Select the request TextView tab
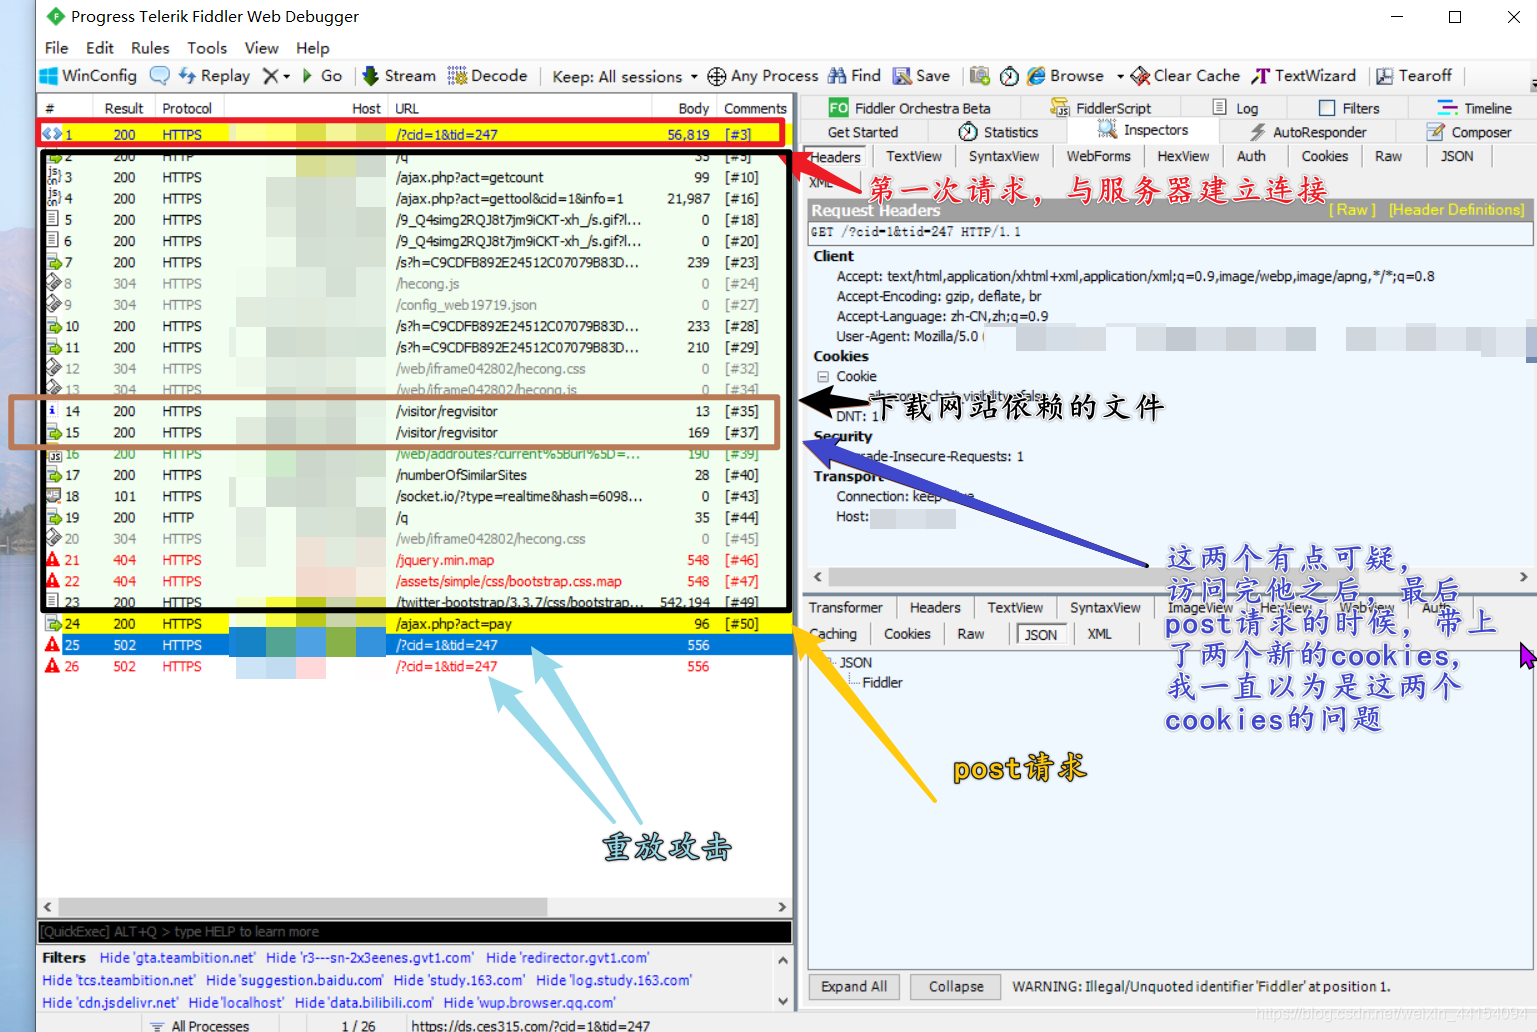 (914, 156)
